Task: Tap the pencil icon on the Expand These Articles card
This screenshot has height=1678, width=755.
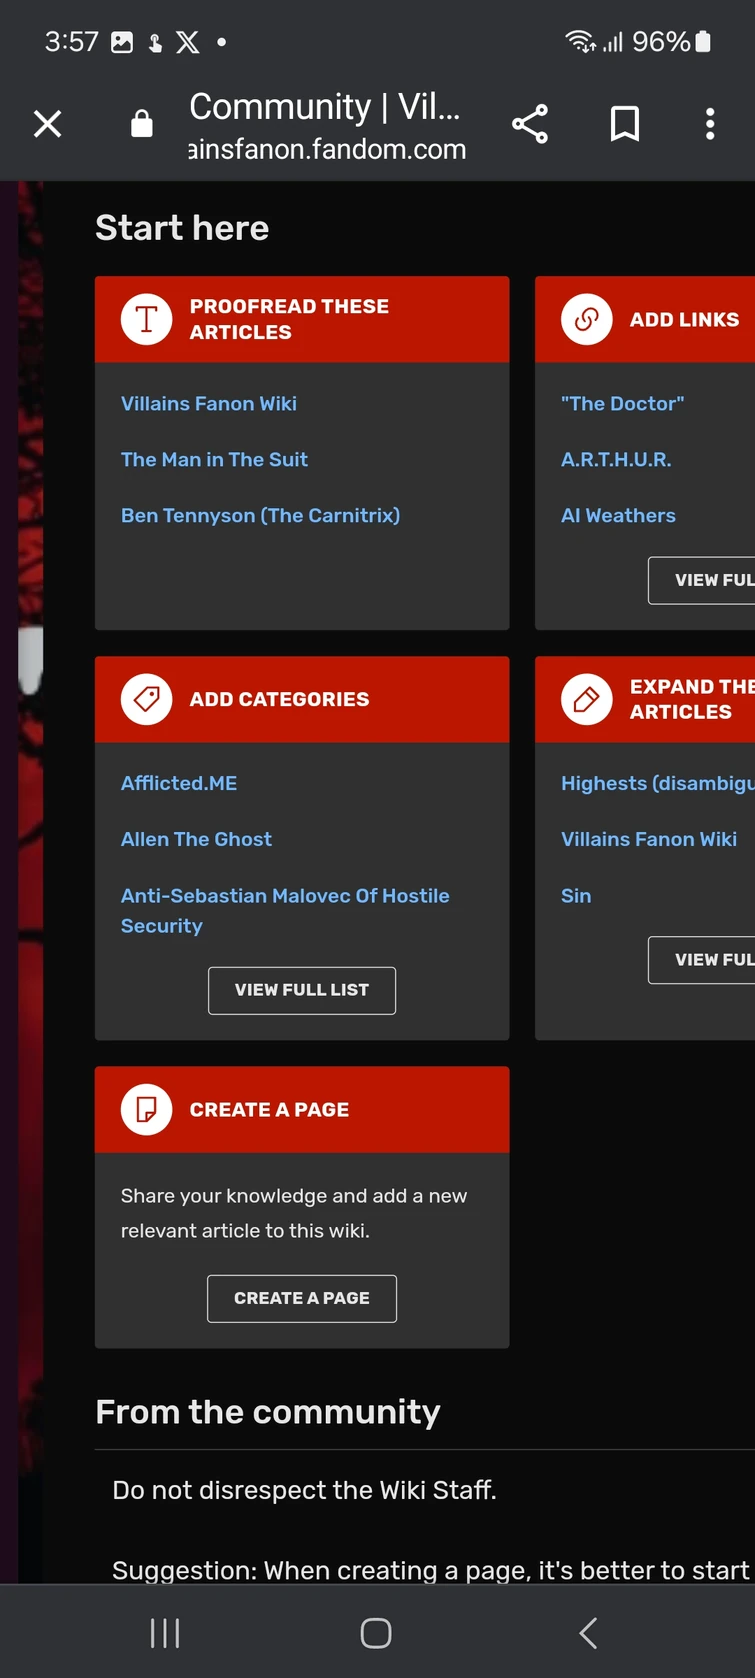Action: (587, 699)
